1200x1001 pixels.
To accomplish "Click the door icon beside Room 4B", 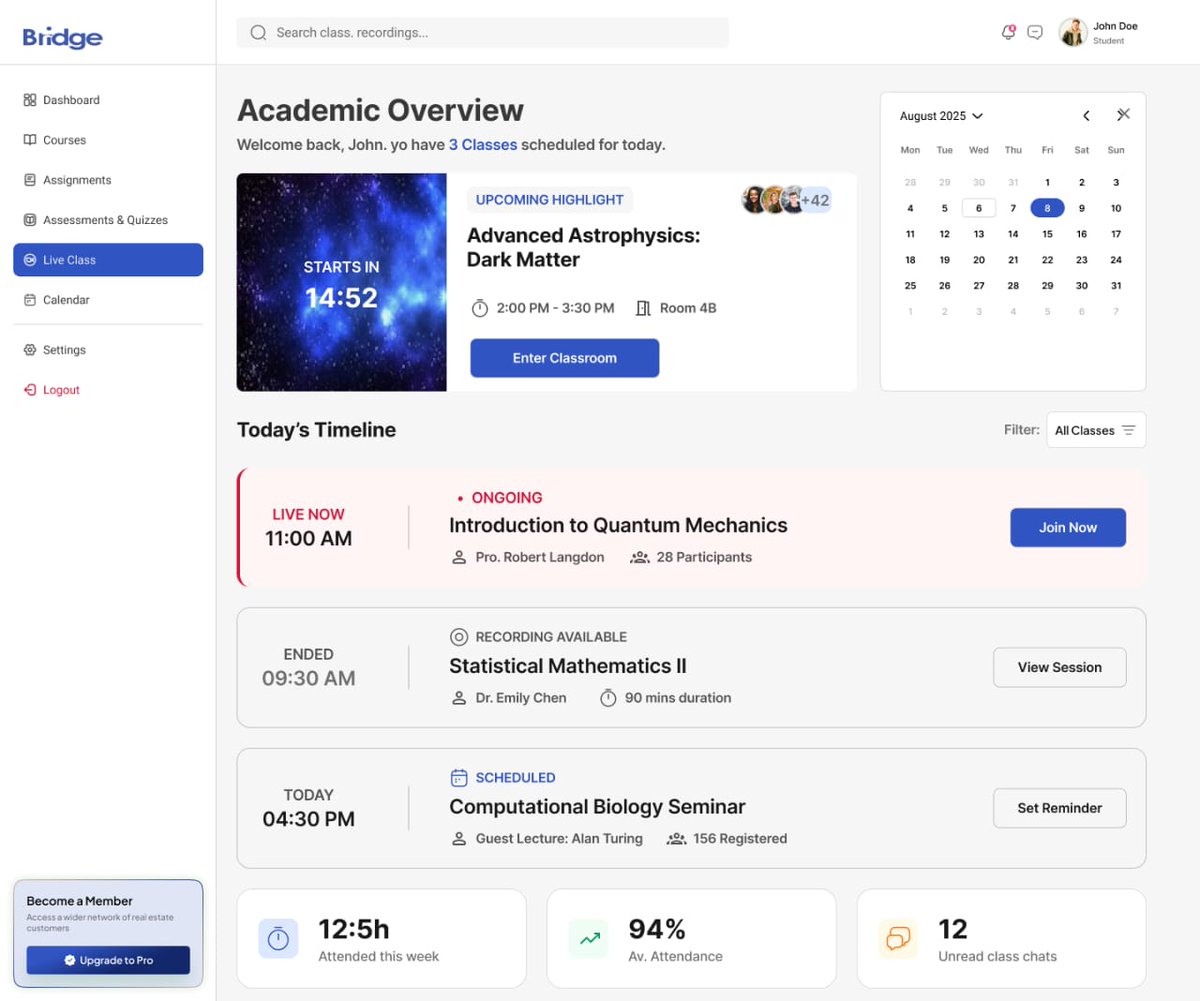I will 643,308.
